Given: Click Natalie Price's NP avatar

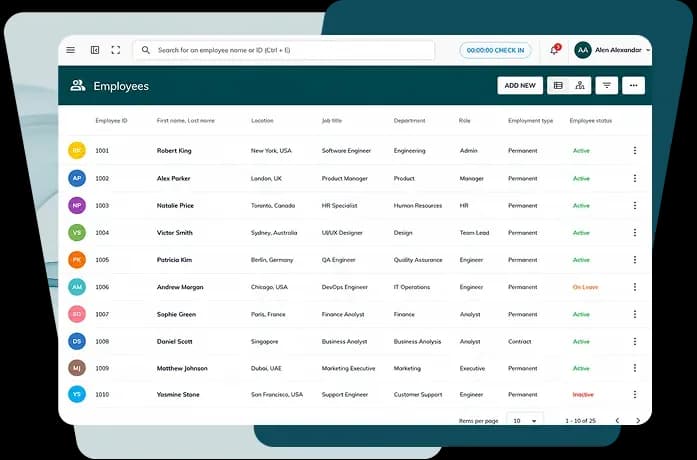Looking at the screenshot, I should click(77, 205).
